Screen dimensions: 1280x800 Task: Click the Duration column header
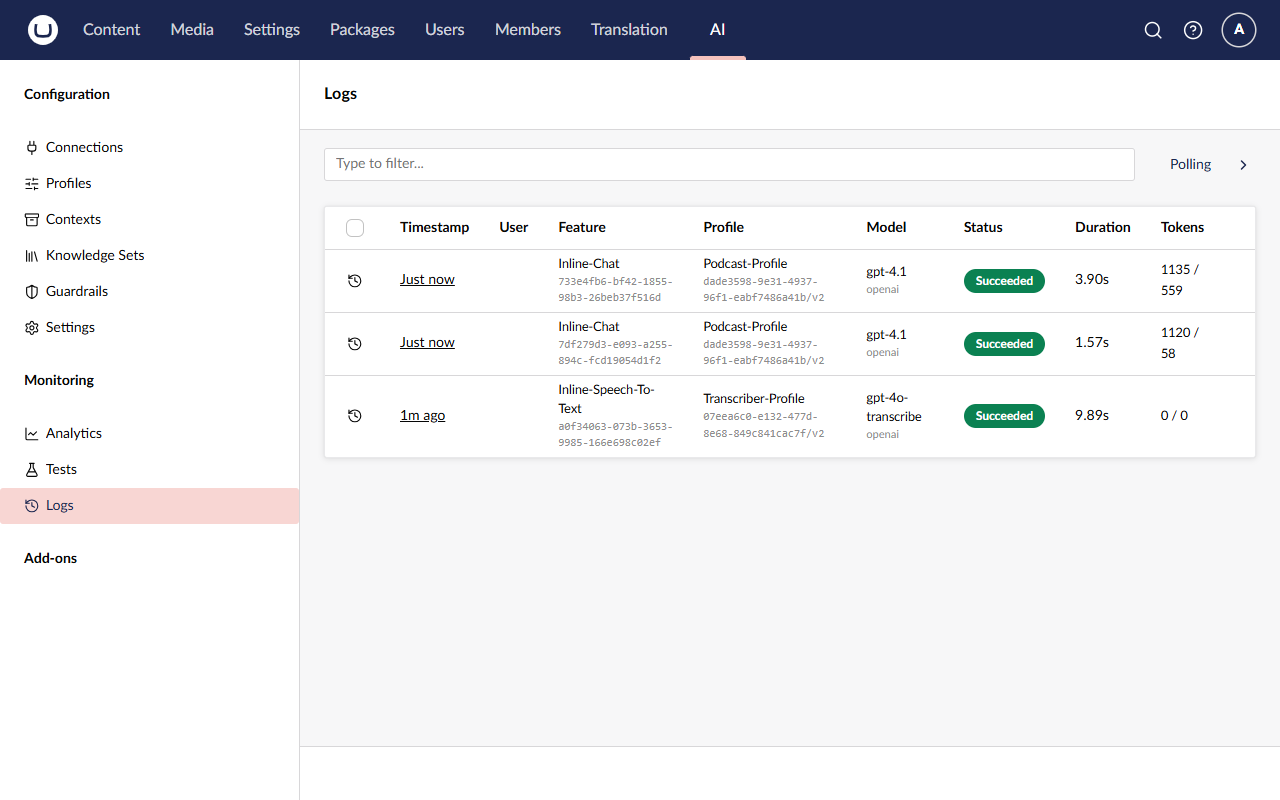[1103, 228]
